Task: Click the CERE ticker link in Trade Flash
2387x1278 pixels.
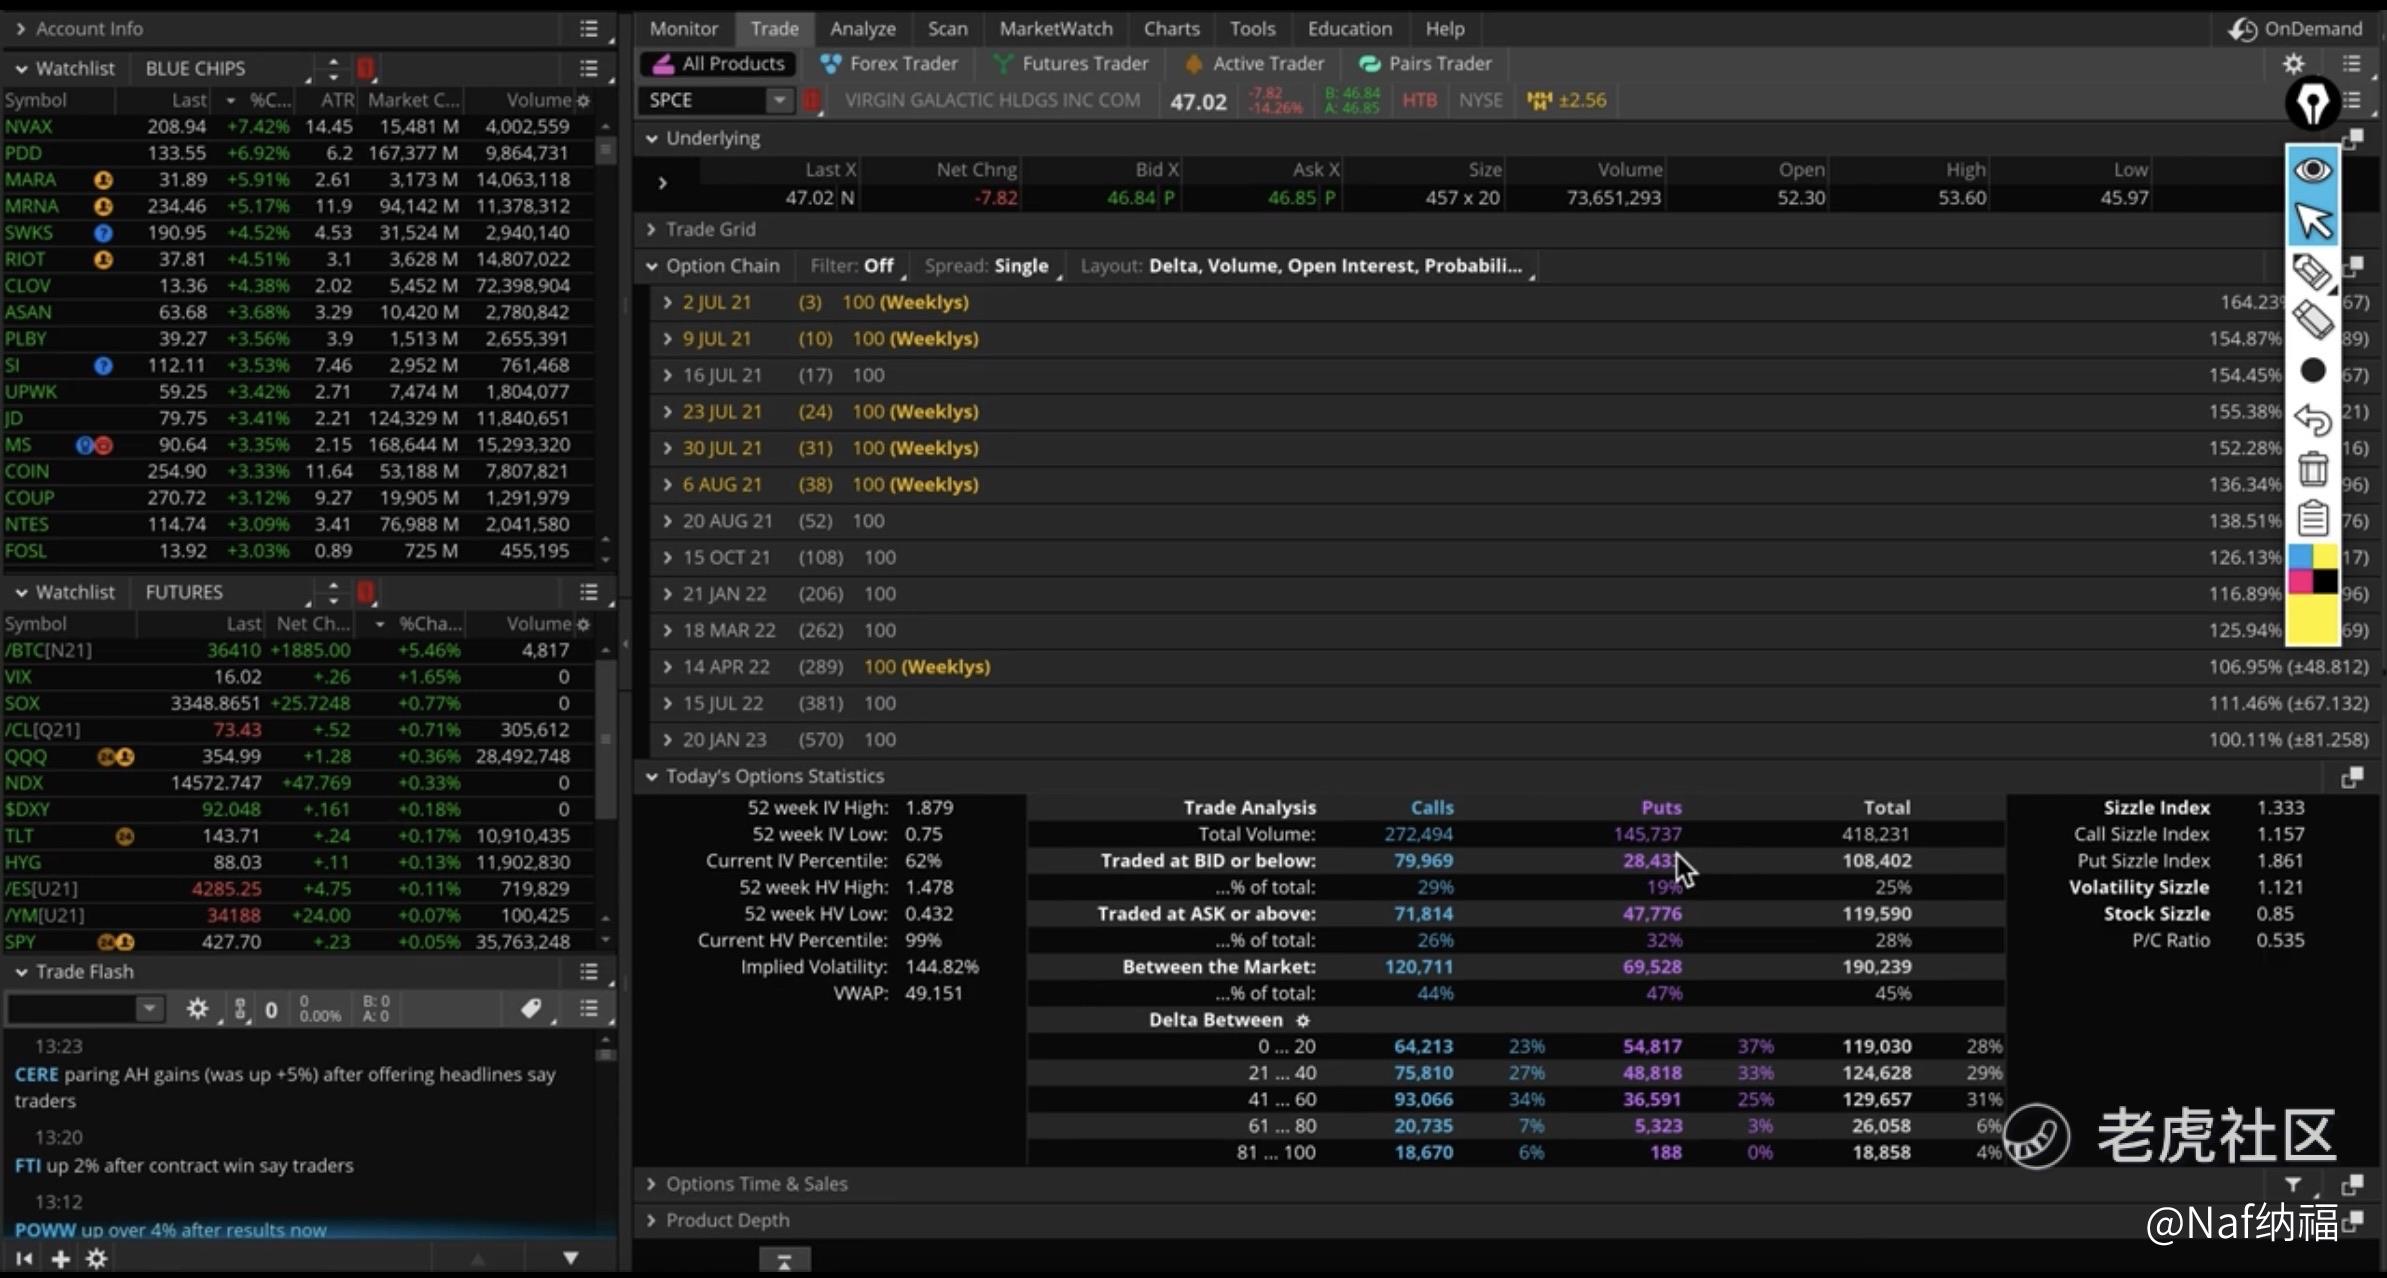Action: tap(36, 1074)
